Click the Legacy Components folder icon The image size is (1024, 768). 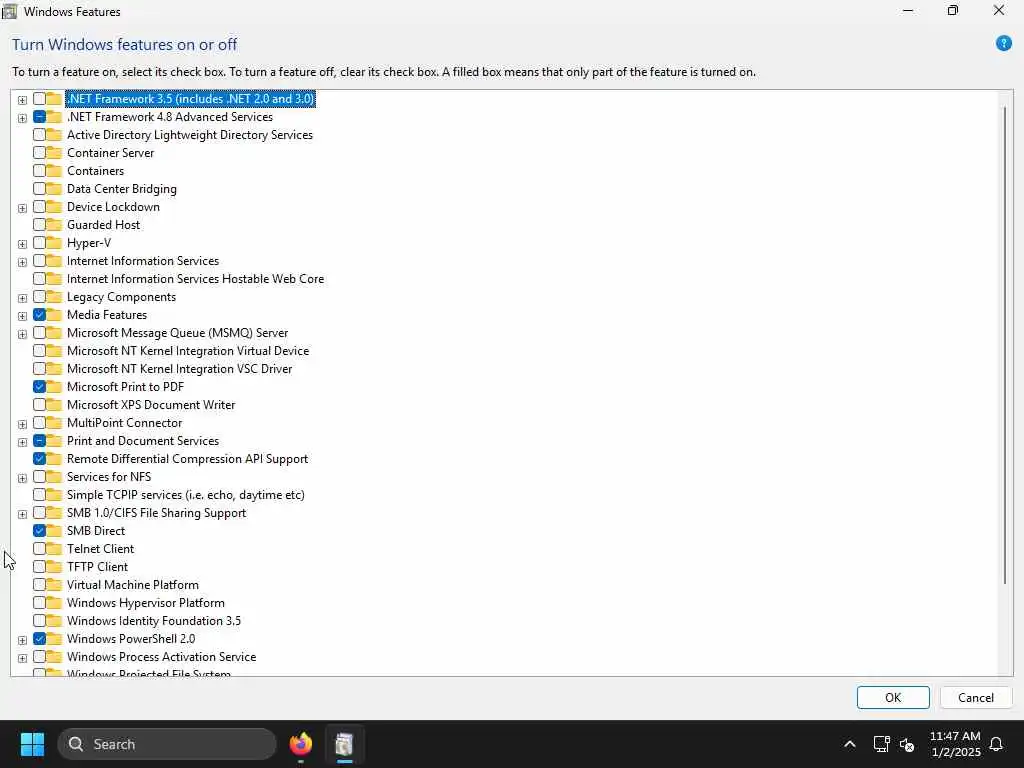(x=54, y=296)
